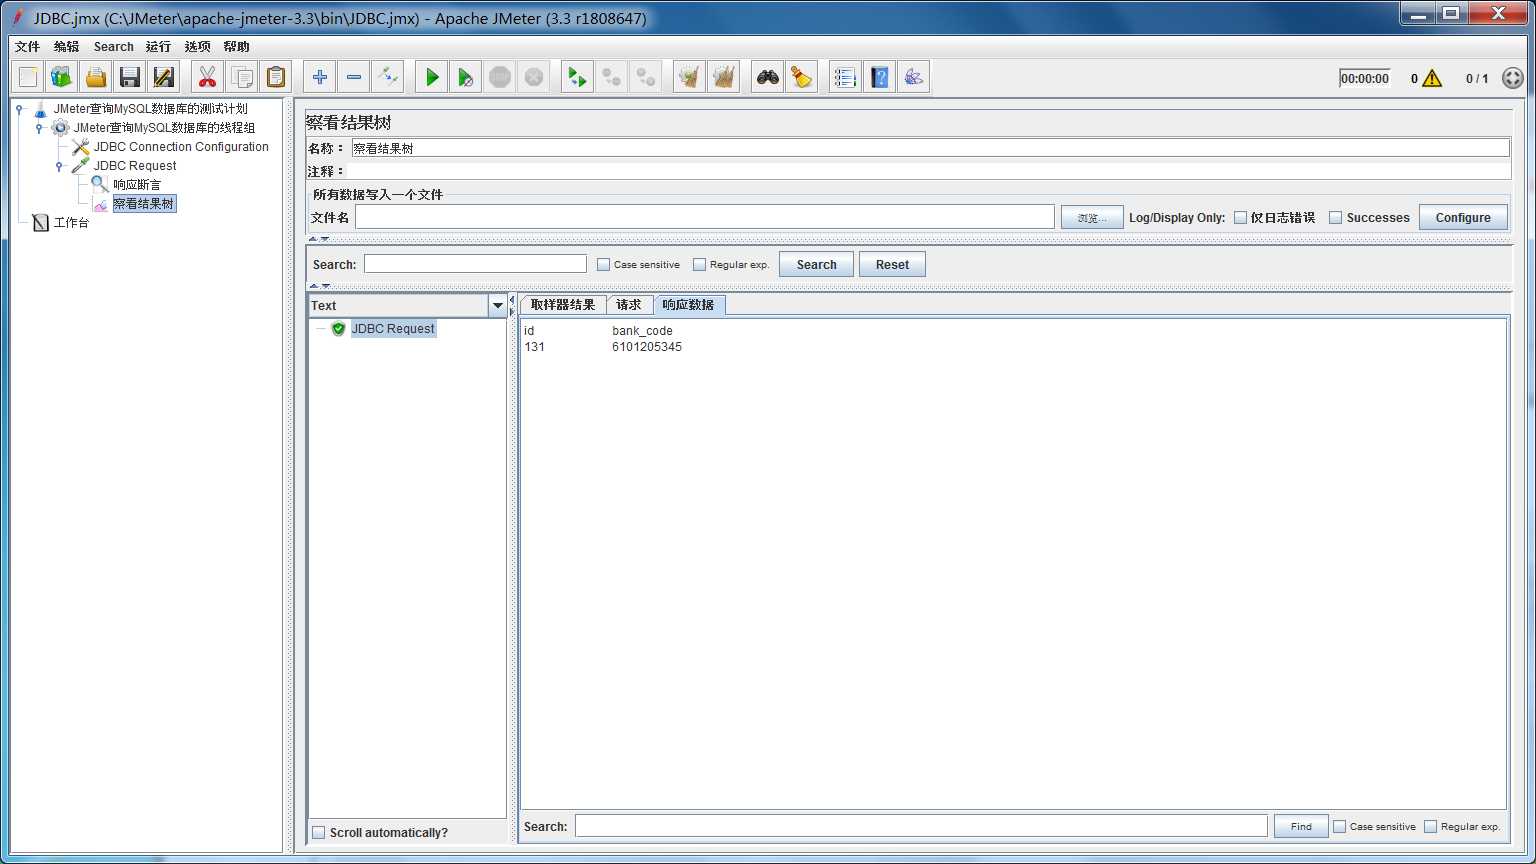
Task: Cut selection with the scissors icon
Action: [207, 77]
